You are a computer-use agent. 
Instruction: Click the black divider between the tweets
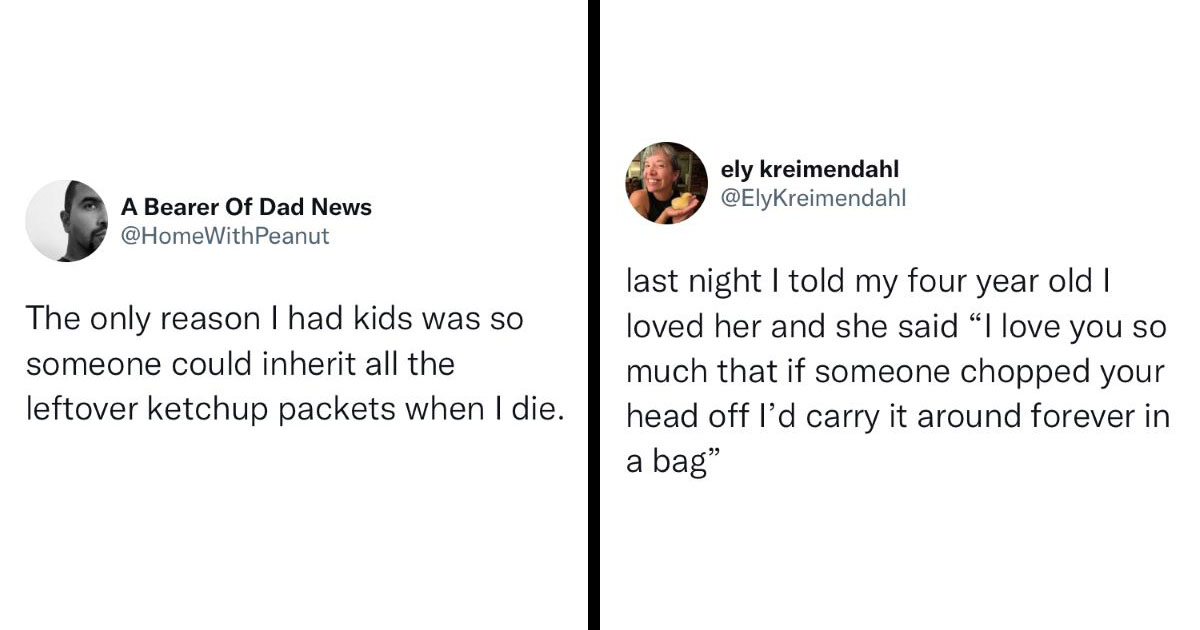coord(592,315)
